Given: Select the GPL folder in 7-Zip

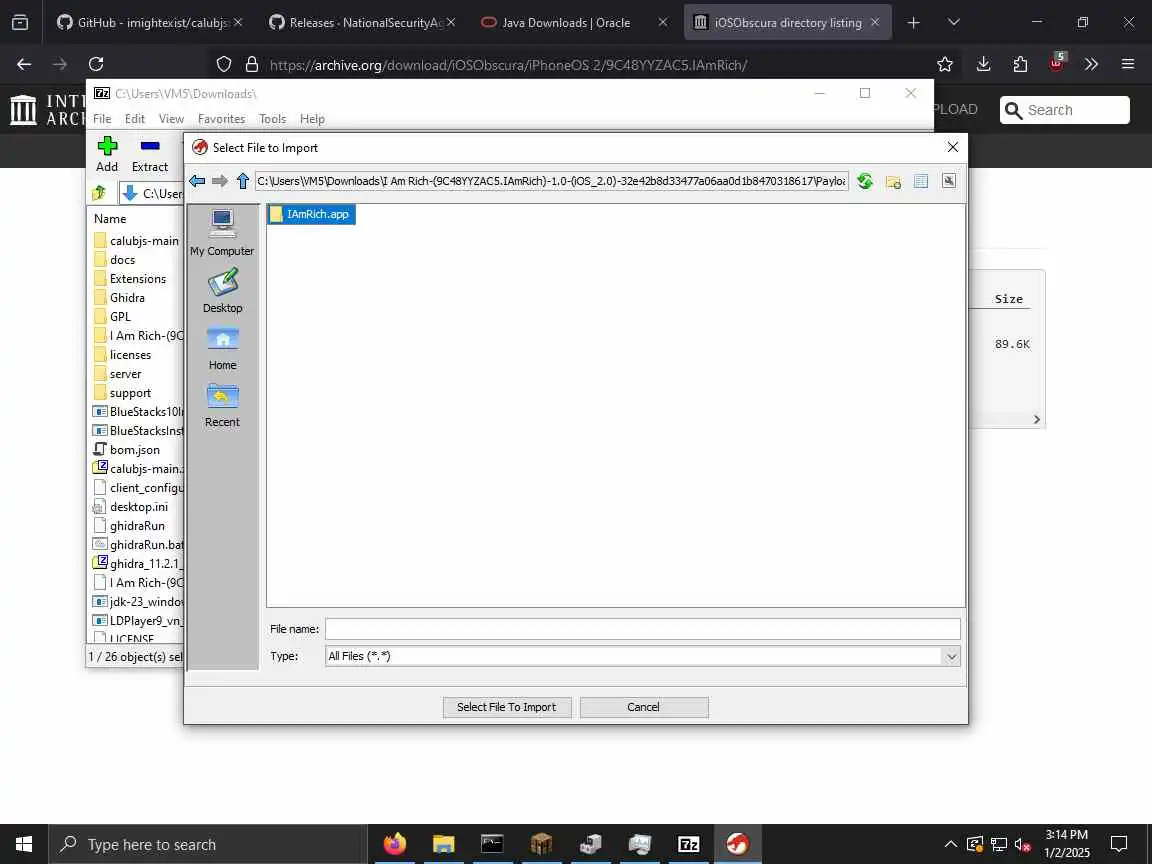Looking at the screenshot, I should tap(112, 317).
